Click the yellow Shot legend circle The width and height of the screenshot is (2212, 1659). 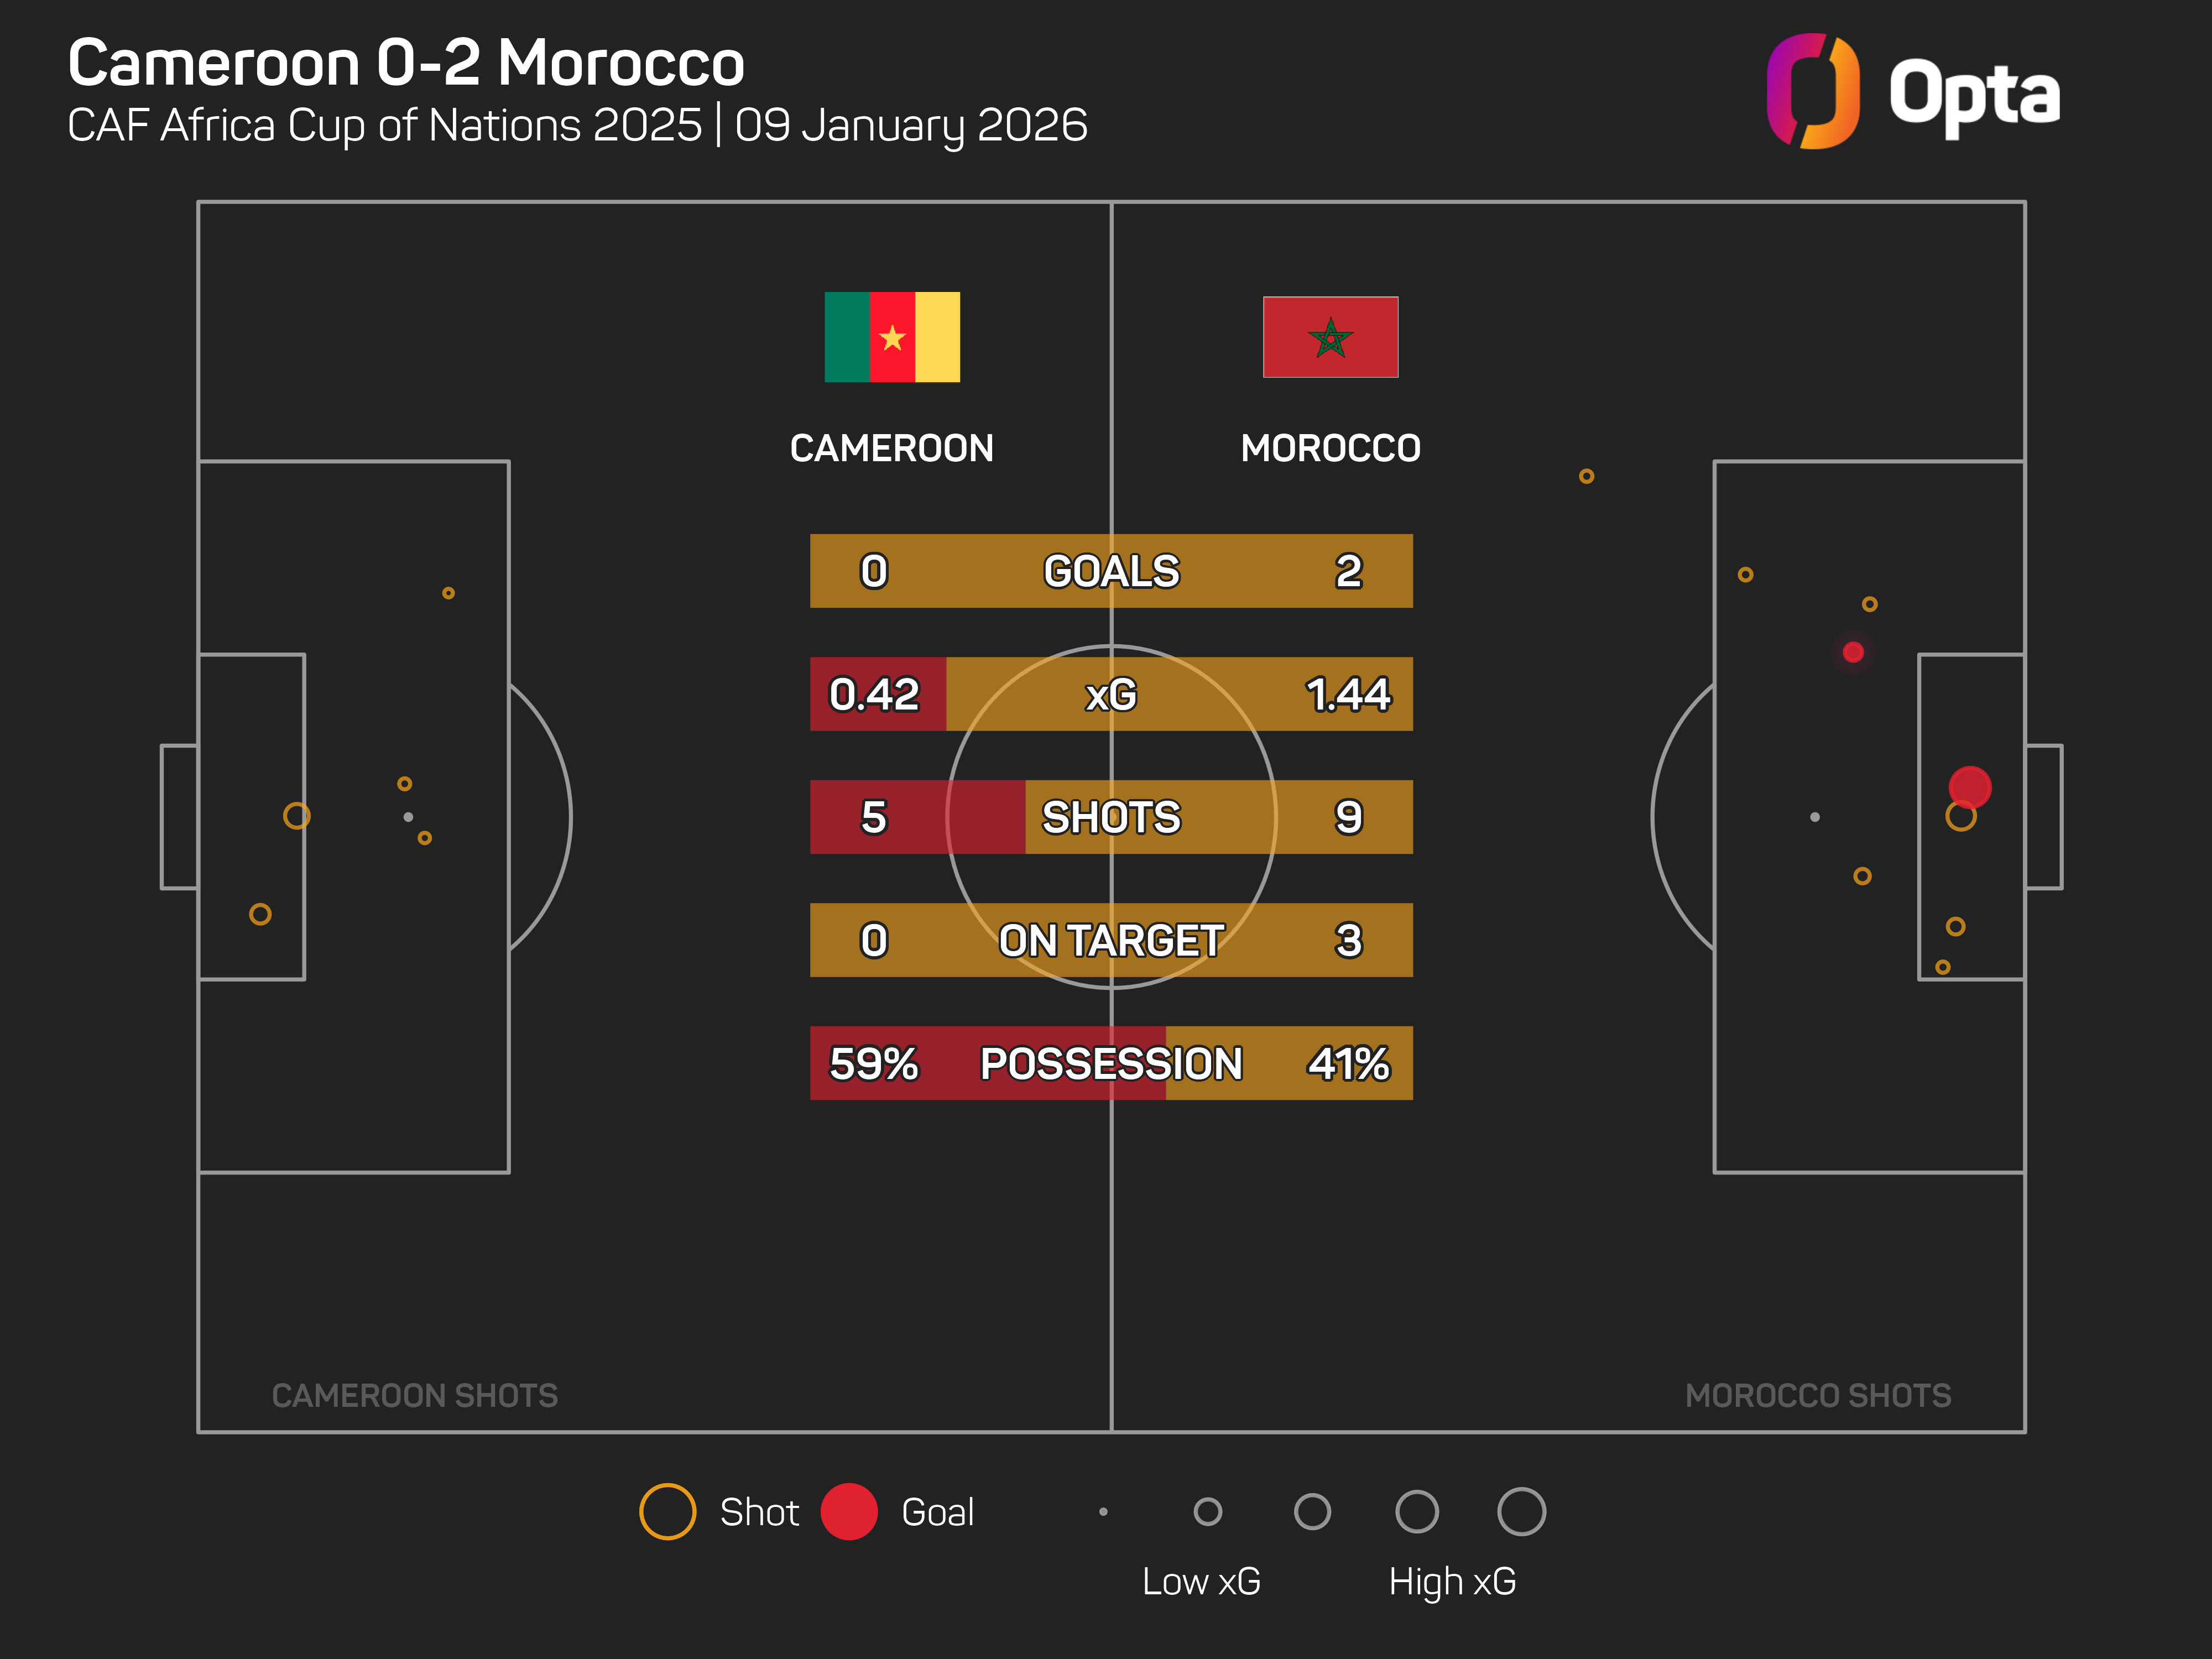click(x=667, y=1511)
